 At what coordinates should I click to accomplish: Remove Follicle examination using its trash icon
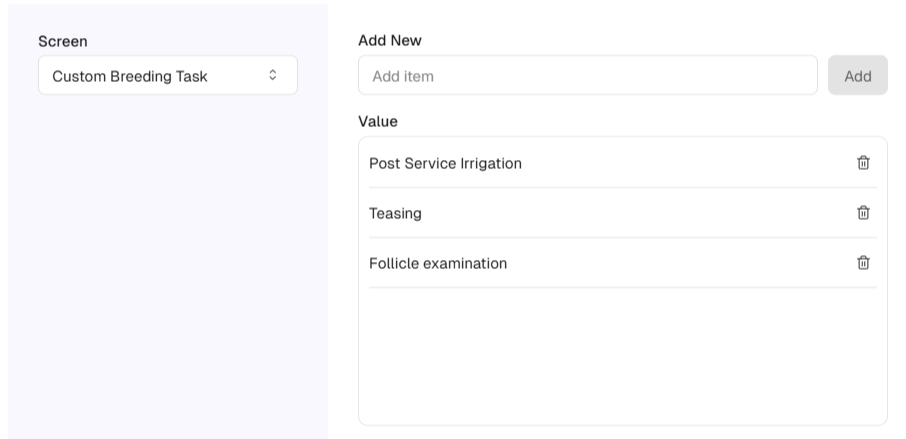coord(863,263)
